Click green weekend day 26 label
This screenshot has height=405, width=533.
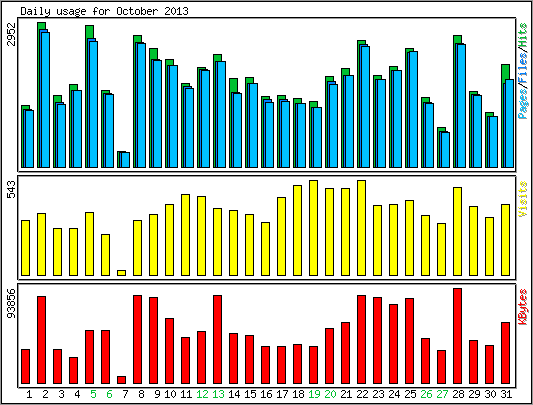pyautogui.click(x=426, y=394)
